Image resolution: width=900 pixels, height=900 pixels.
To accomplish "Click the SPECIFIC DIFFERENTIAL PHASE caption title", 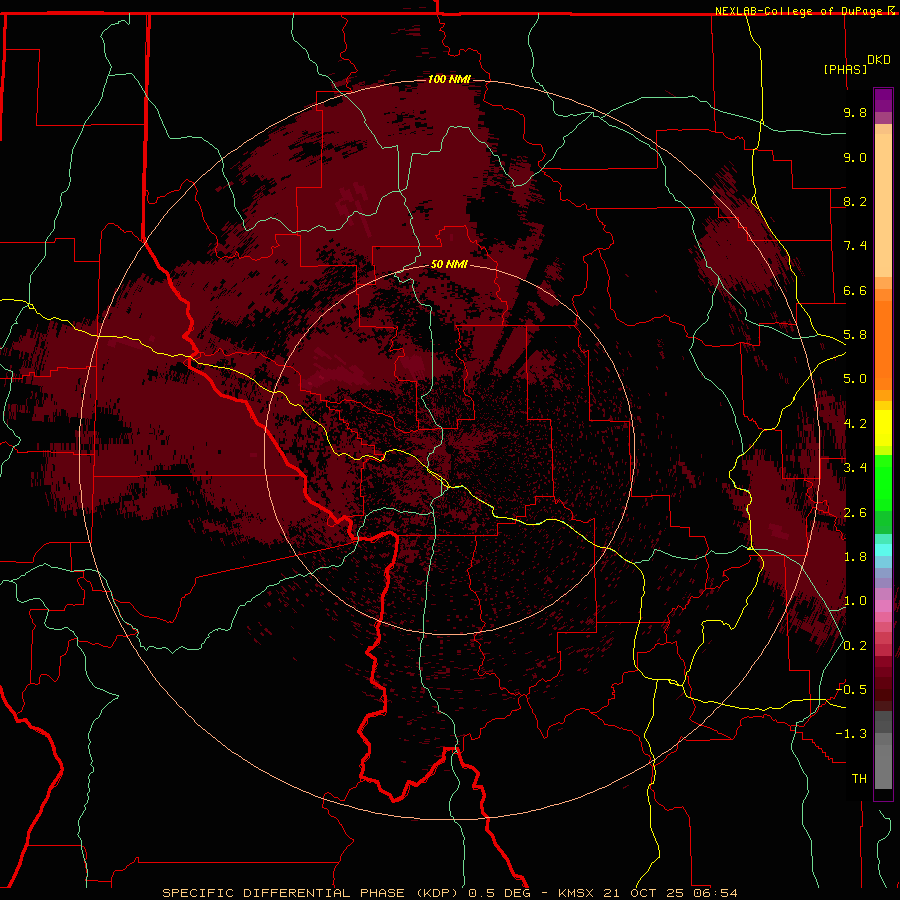I will pos(310,893).
